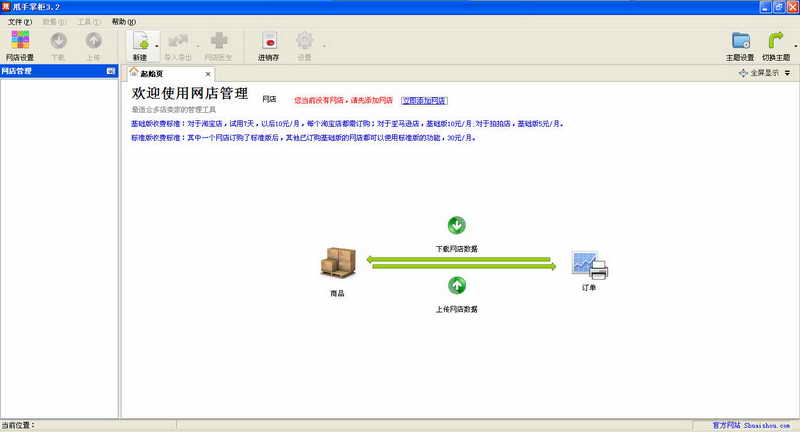Click the app icon in title bar
Viewport: 800px width, 432px height.
pyautogui.click(x=6, y=7)
